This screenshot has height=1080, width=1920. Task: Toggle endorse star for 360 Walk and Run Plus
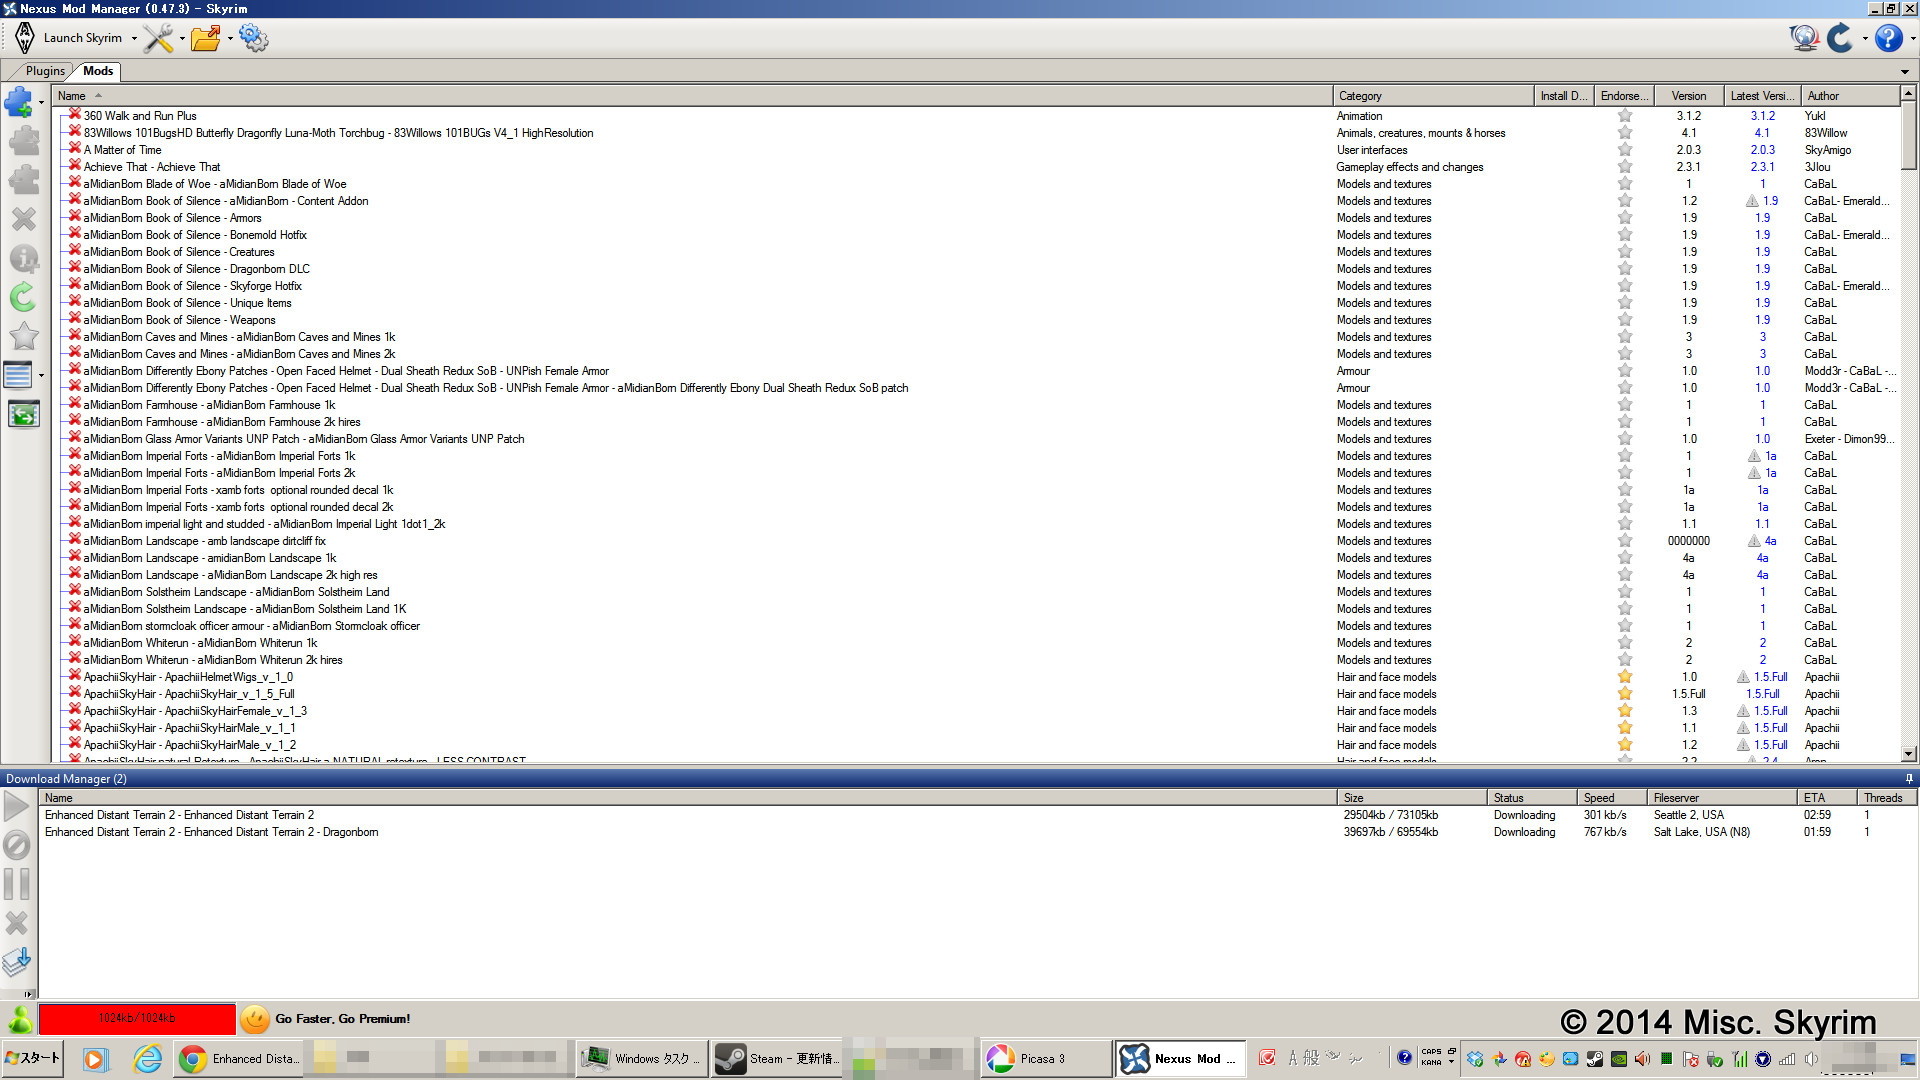(x=1625, y=116)
